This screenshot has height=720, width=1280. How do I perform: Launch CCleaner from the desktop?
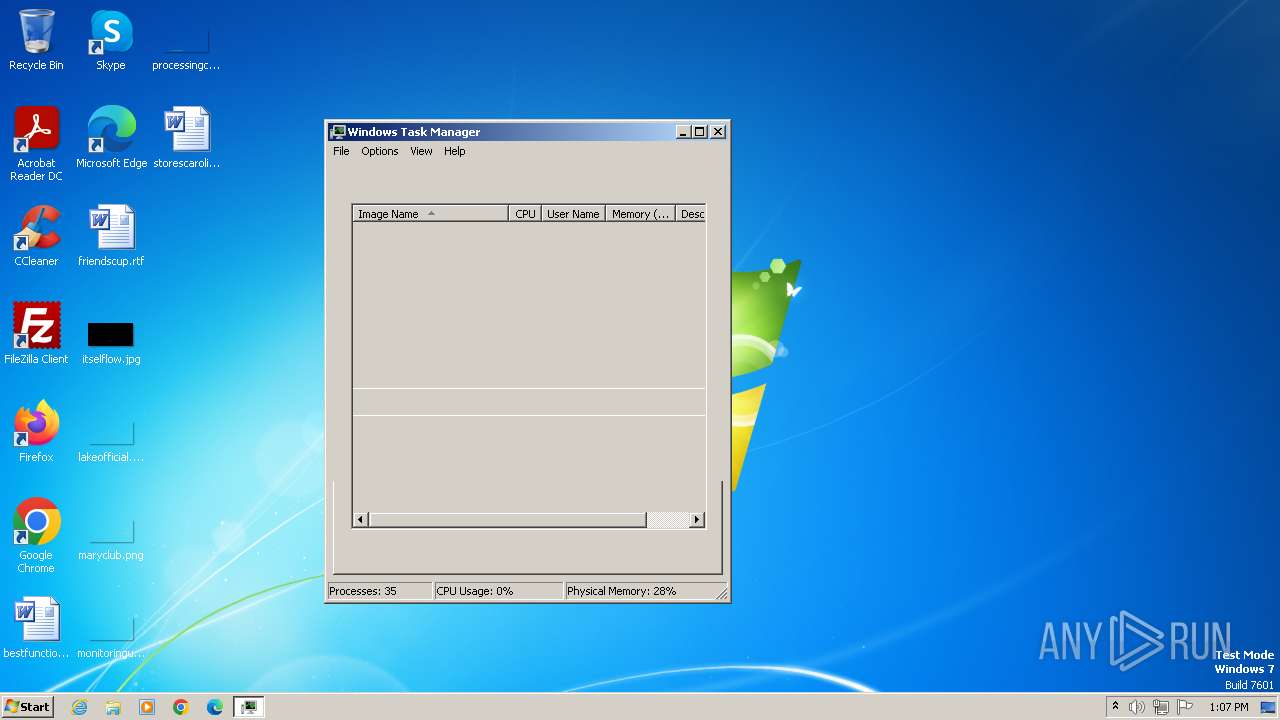pyautogui.click(x=36, y=236)
